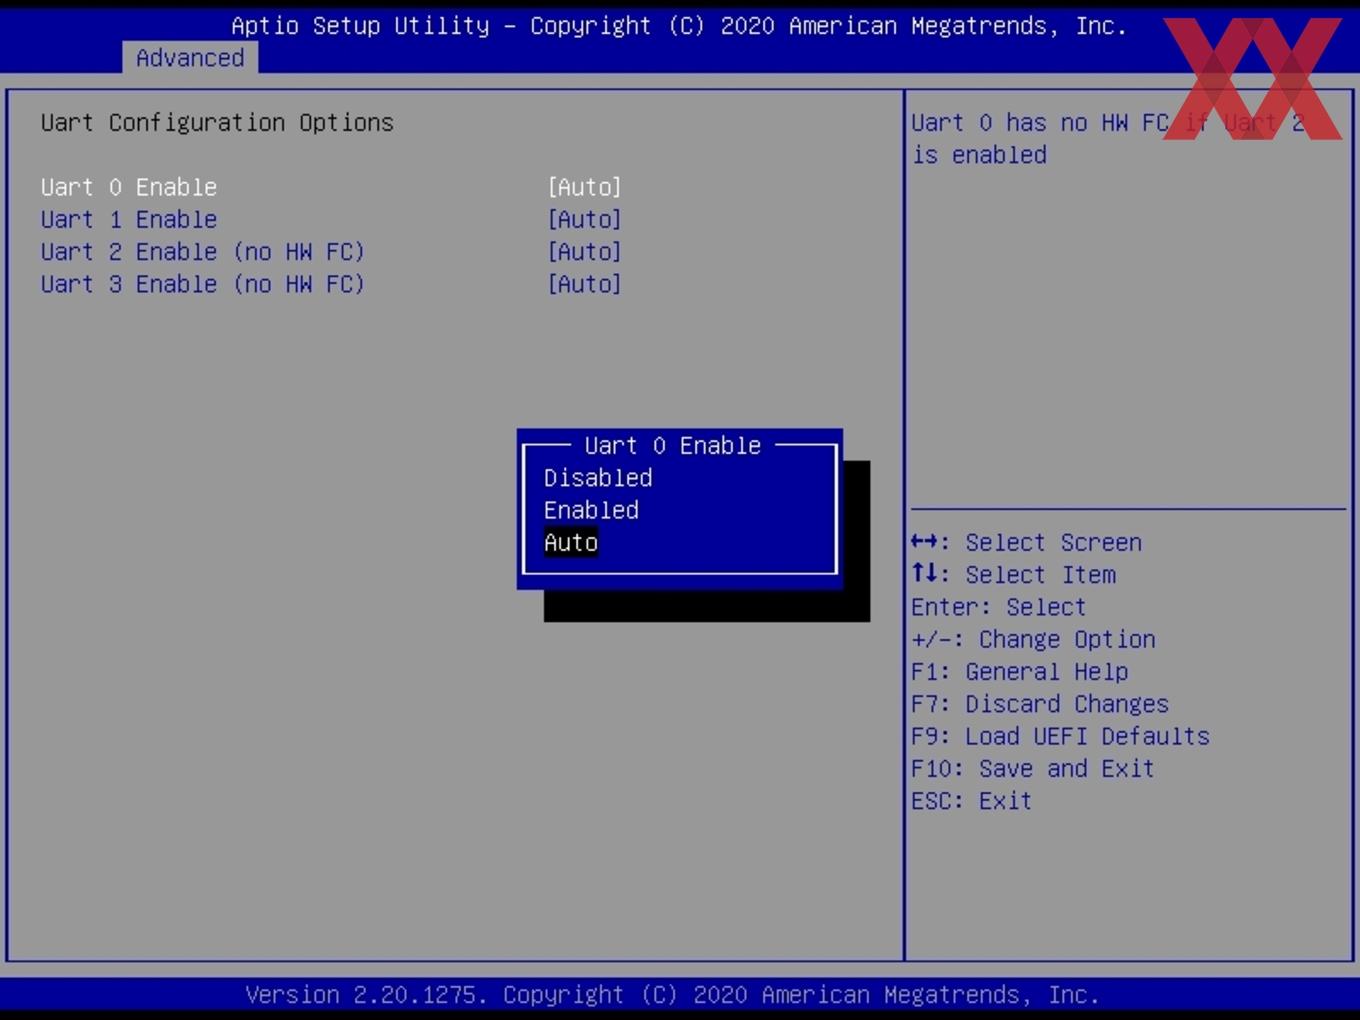Select Uart 2 Enable (no HW FC) label
The image size is (1360, 1020).
point(203,252)
